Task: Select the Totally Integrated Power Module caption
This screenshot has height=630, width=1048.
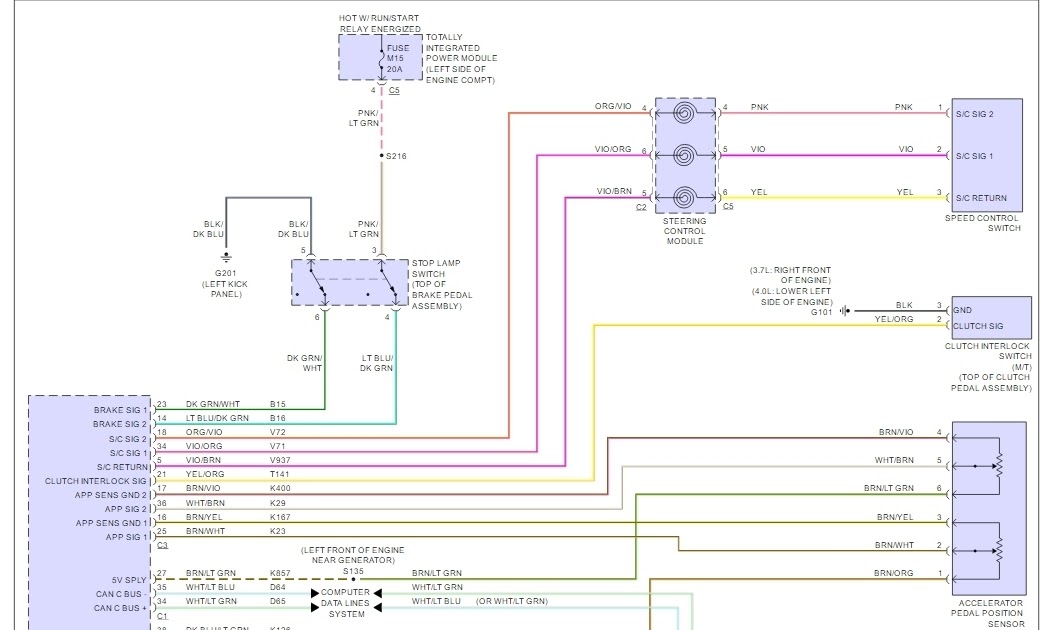Action: (461, 59)
